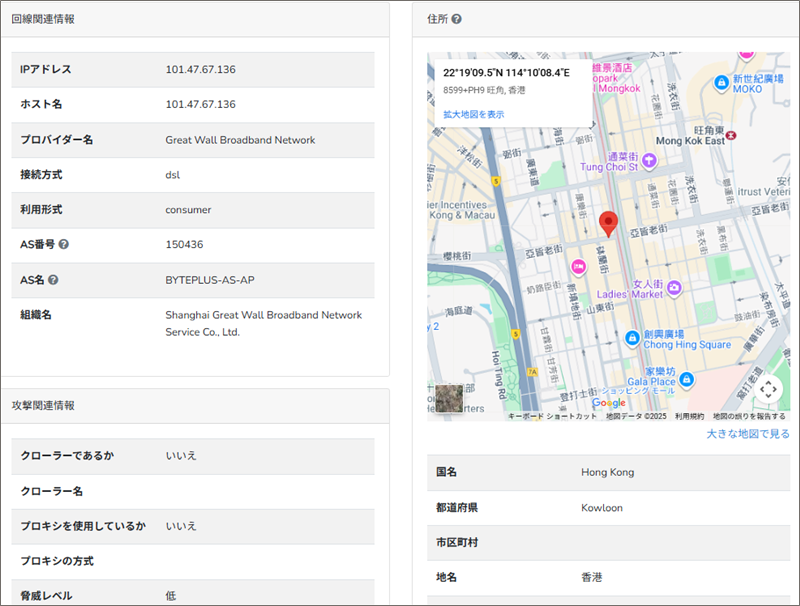Click the help icon next to AS名
Image resolution: width=800 pixels, height=606 pixels.
tap(53, 280)
